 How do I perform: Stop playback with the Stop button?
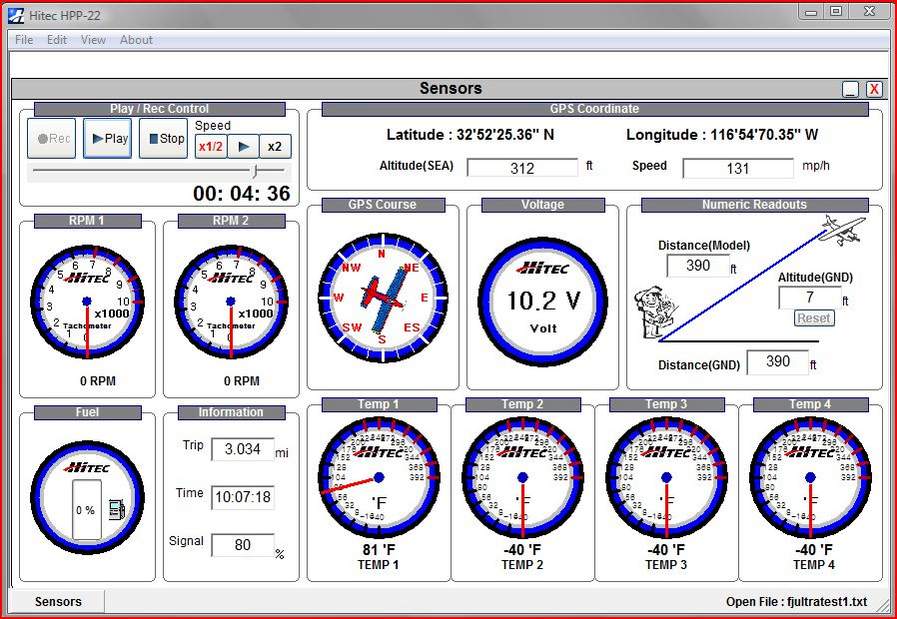(164, 138)
